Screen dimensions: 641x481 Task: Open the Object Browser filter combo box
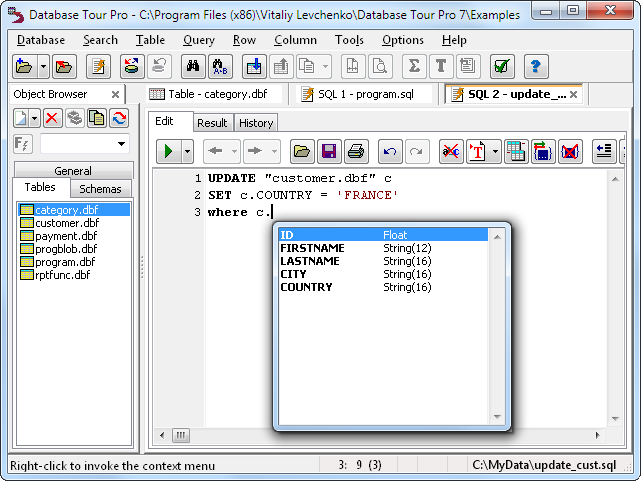pyautogui.click(x=85, y=144)
